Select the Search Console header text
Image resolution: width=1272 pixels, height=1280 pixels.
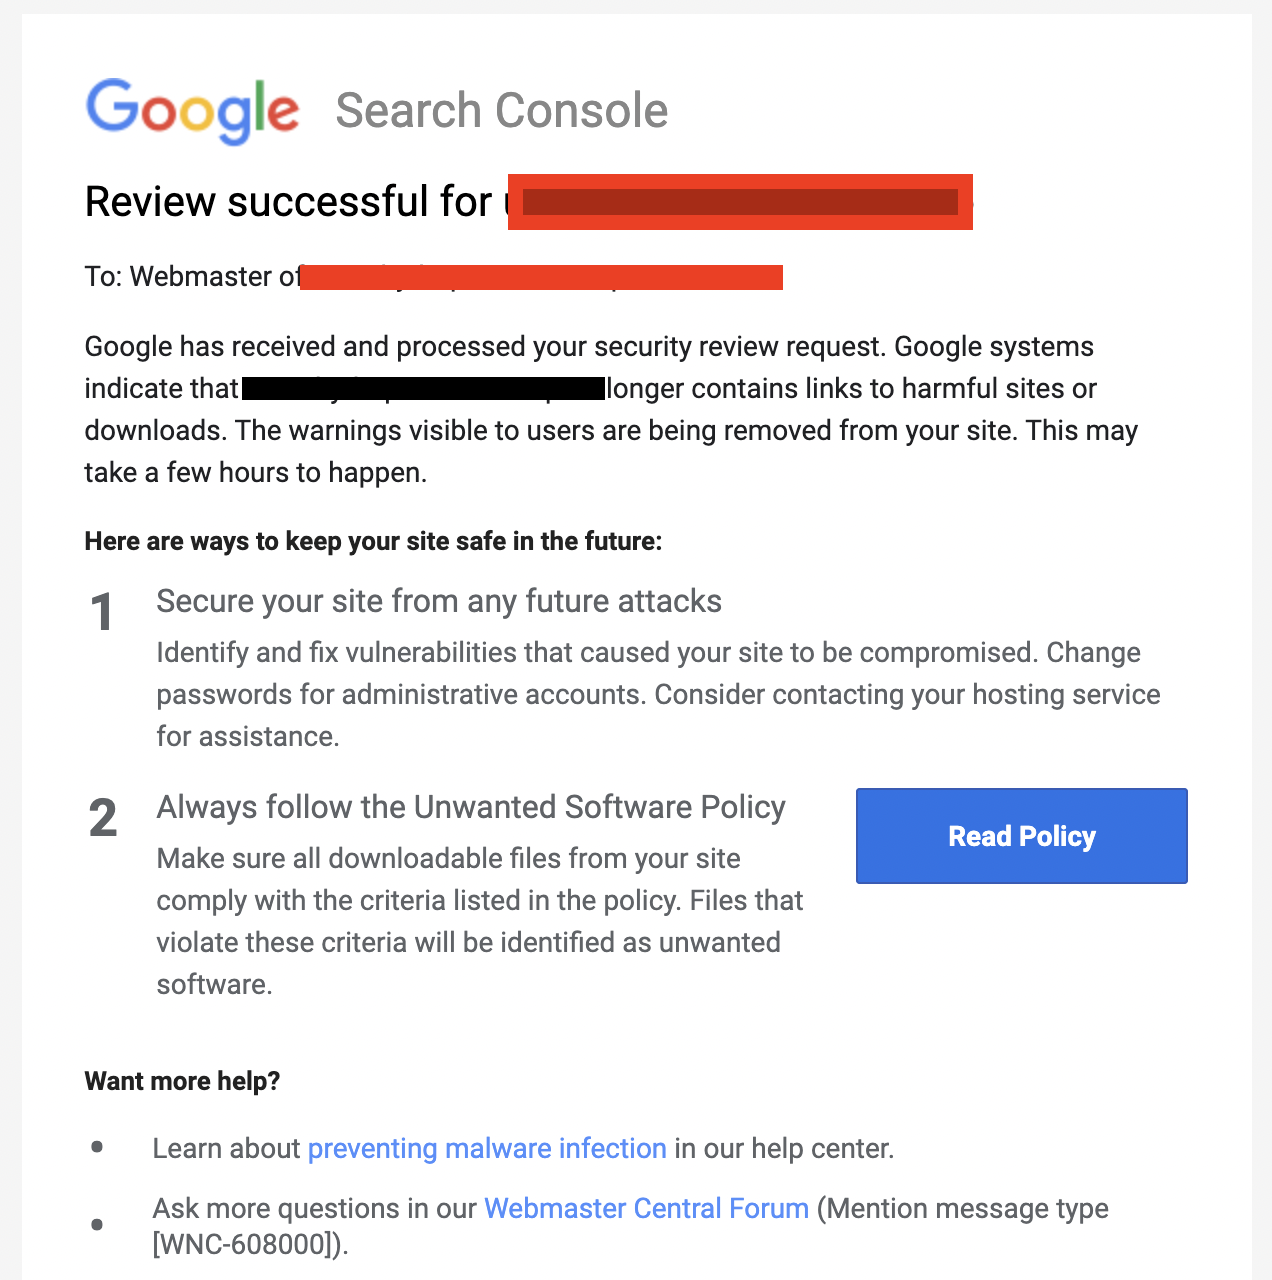501,110
